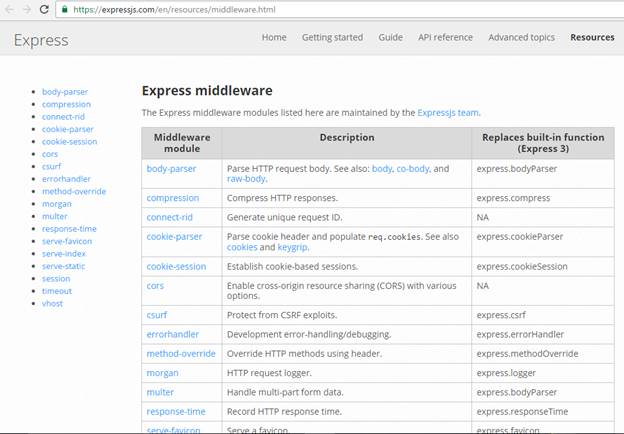Select vhost in the sidebar list
The height and width of the screenshot is (434, 624).
click(x=53, y=304)
